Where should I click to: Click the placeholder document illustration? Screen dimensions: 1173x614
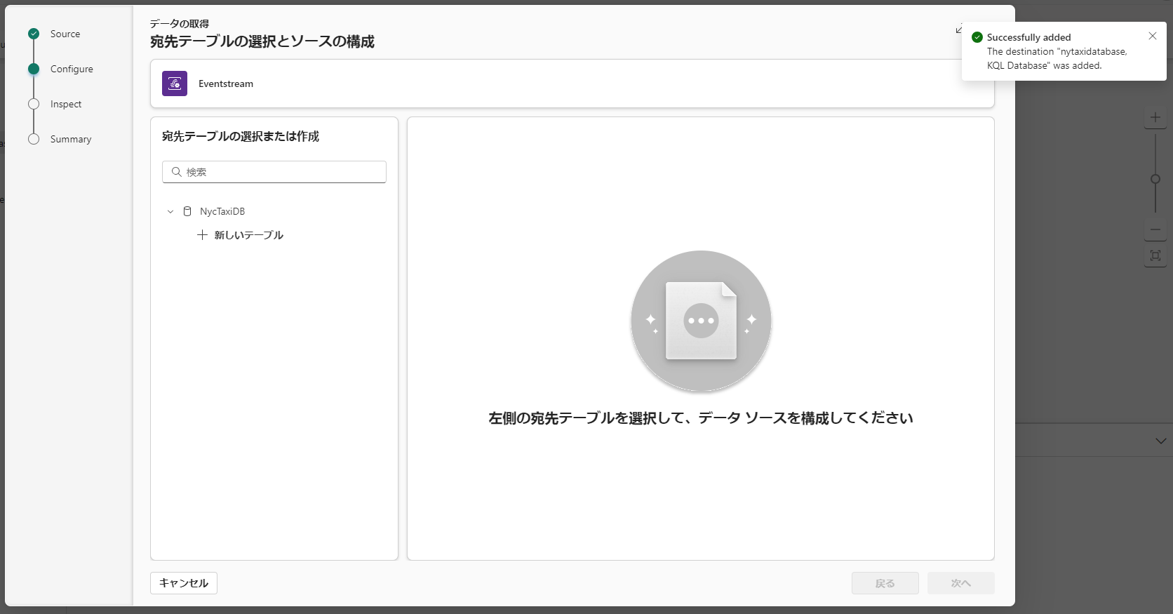click(701, 321)
